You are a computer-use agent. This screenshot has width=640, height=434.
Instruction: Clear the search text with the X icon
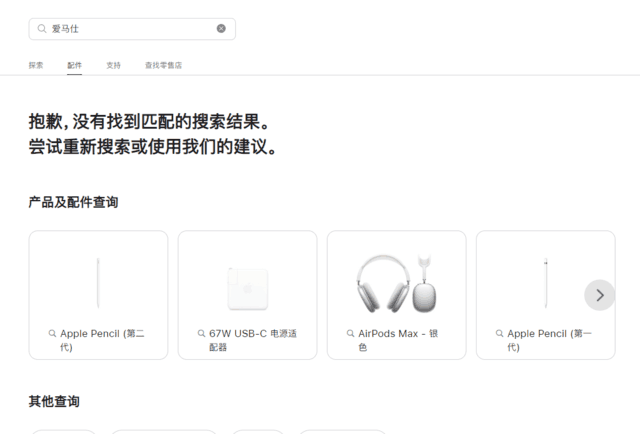point(221,29)
